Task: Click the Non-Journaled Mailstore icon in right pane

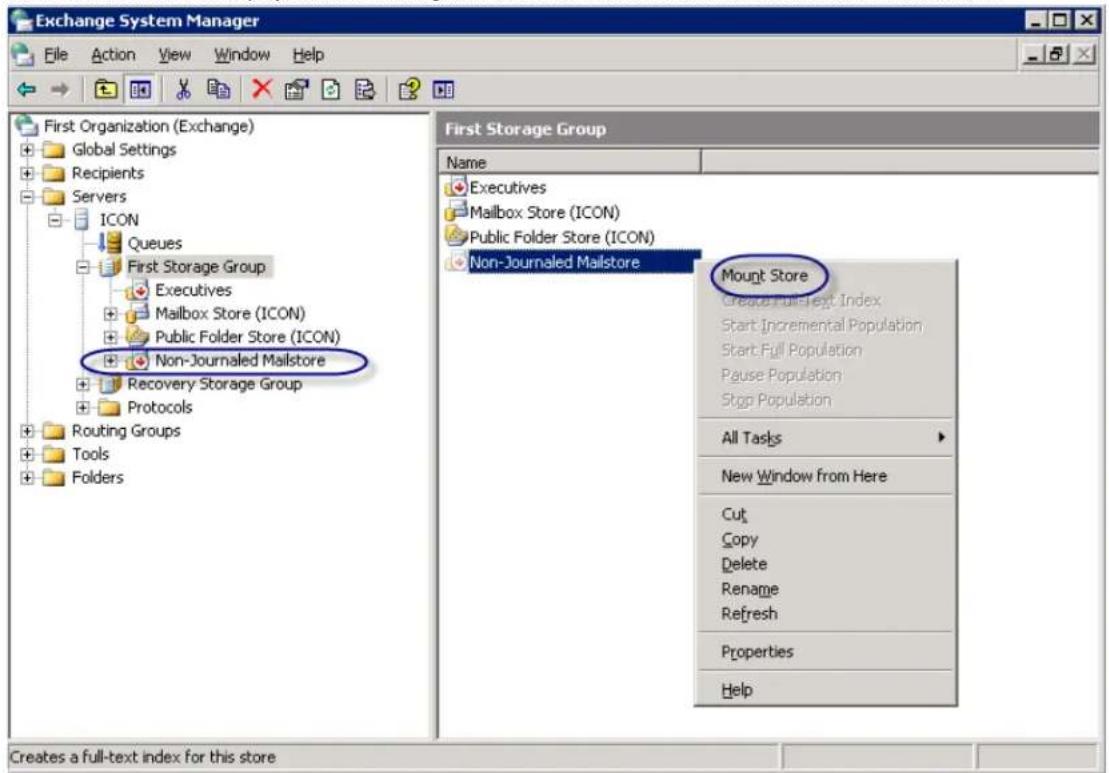Action: (x=456, y=262)
